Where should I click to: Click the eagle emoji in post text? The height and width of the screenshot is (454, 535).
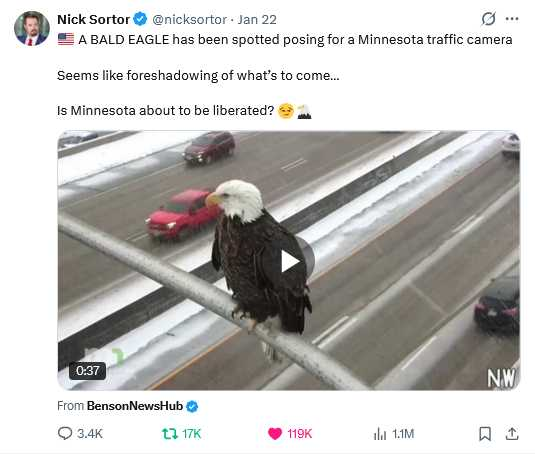pos(304,111)
